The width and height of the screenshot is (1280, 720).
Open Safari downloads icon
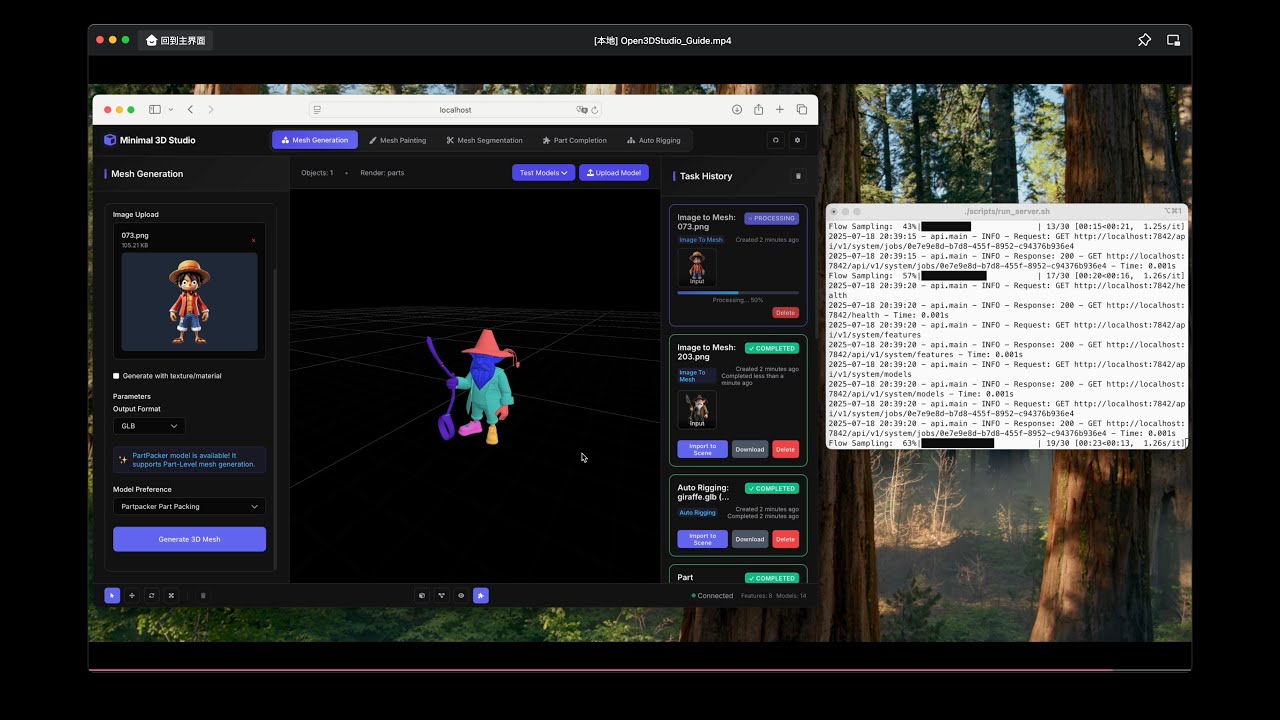(x=737, y=110)
